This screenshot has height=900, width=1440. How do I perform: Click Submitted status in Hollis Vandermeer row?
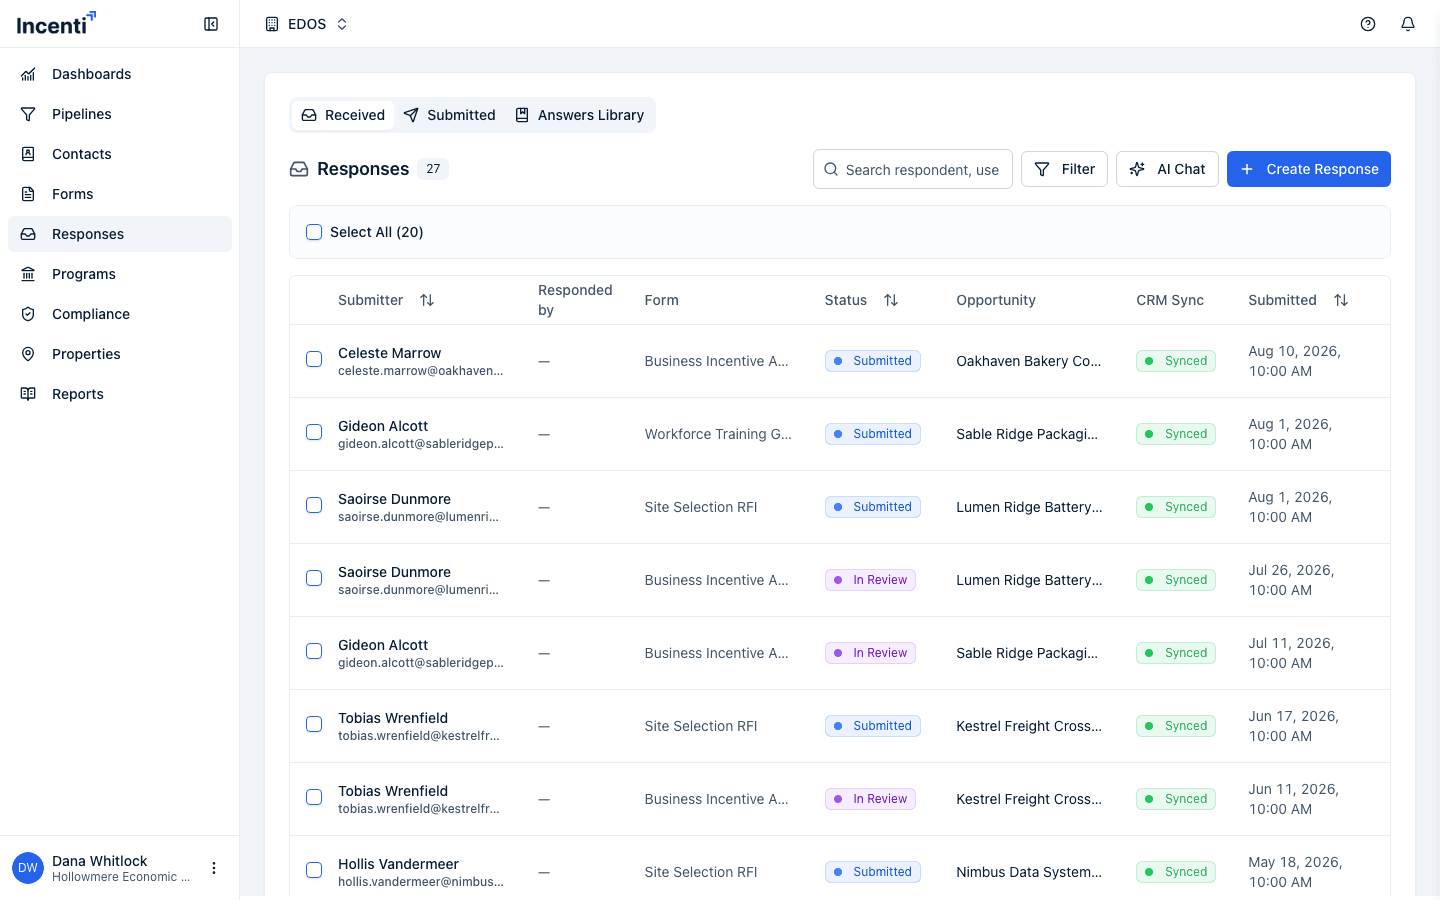click(873, 872)
